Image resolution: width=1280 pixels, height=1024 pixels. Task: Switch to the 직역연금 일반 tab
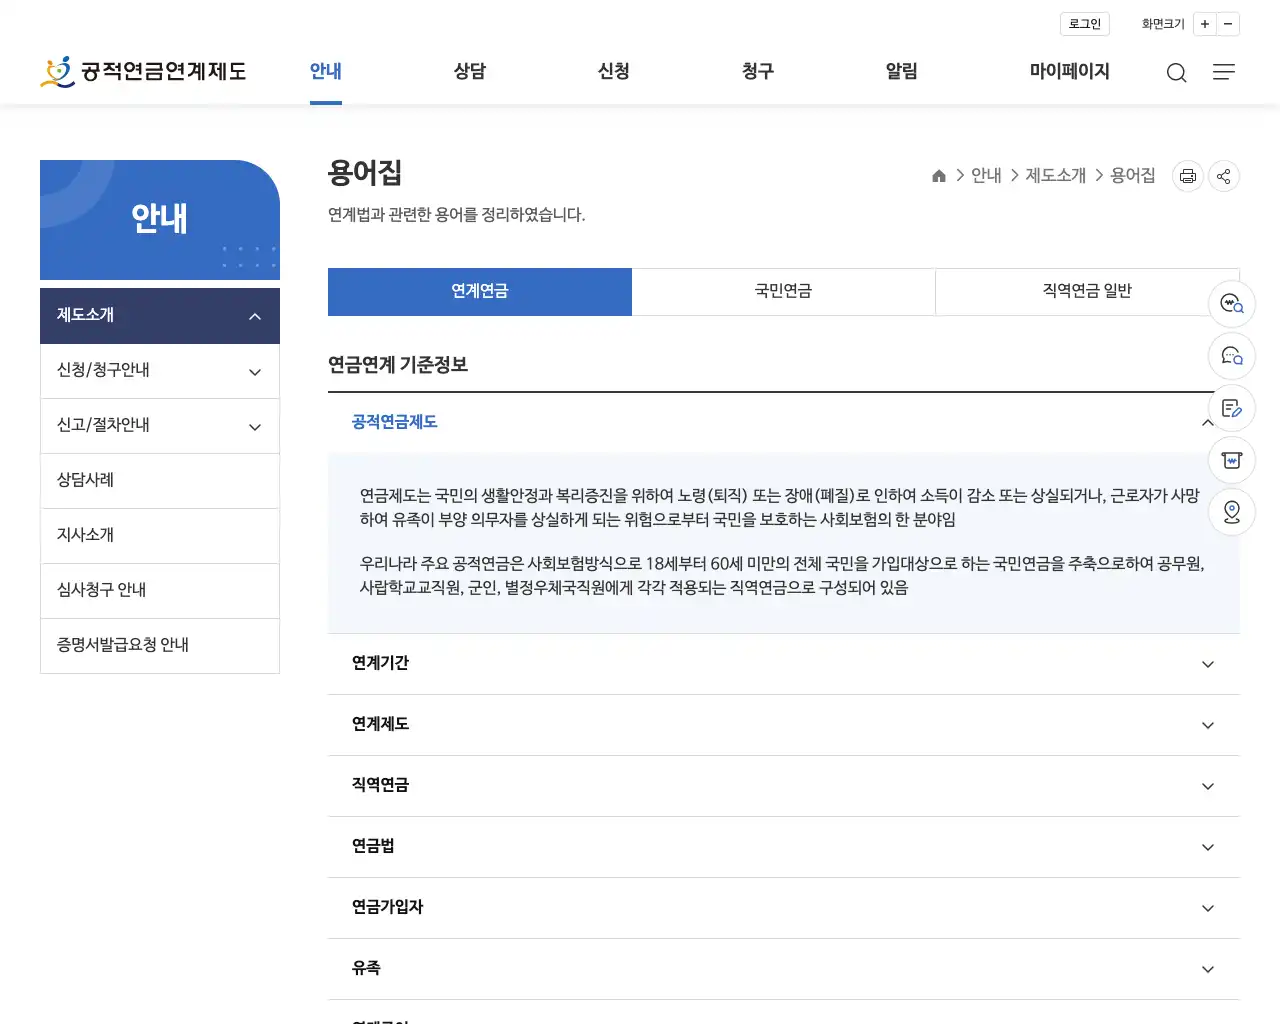click(x=1087, y=291)
